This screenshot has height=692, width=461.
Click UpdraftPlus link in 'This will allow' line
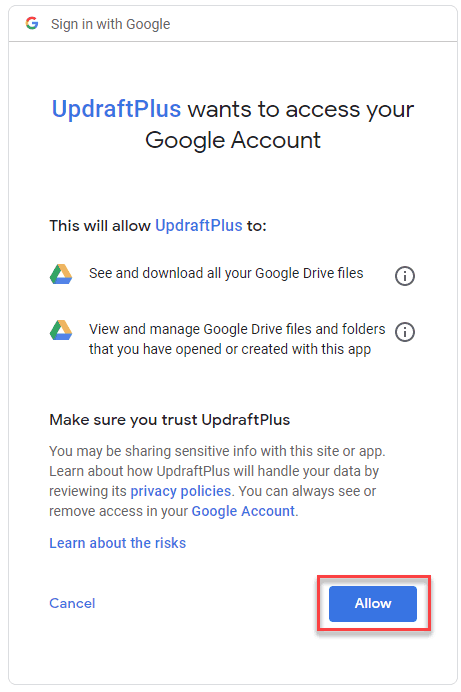[199, 226]
